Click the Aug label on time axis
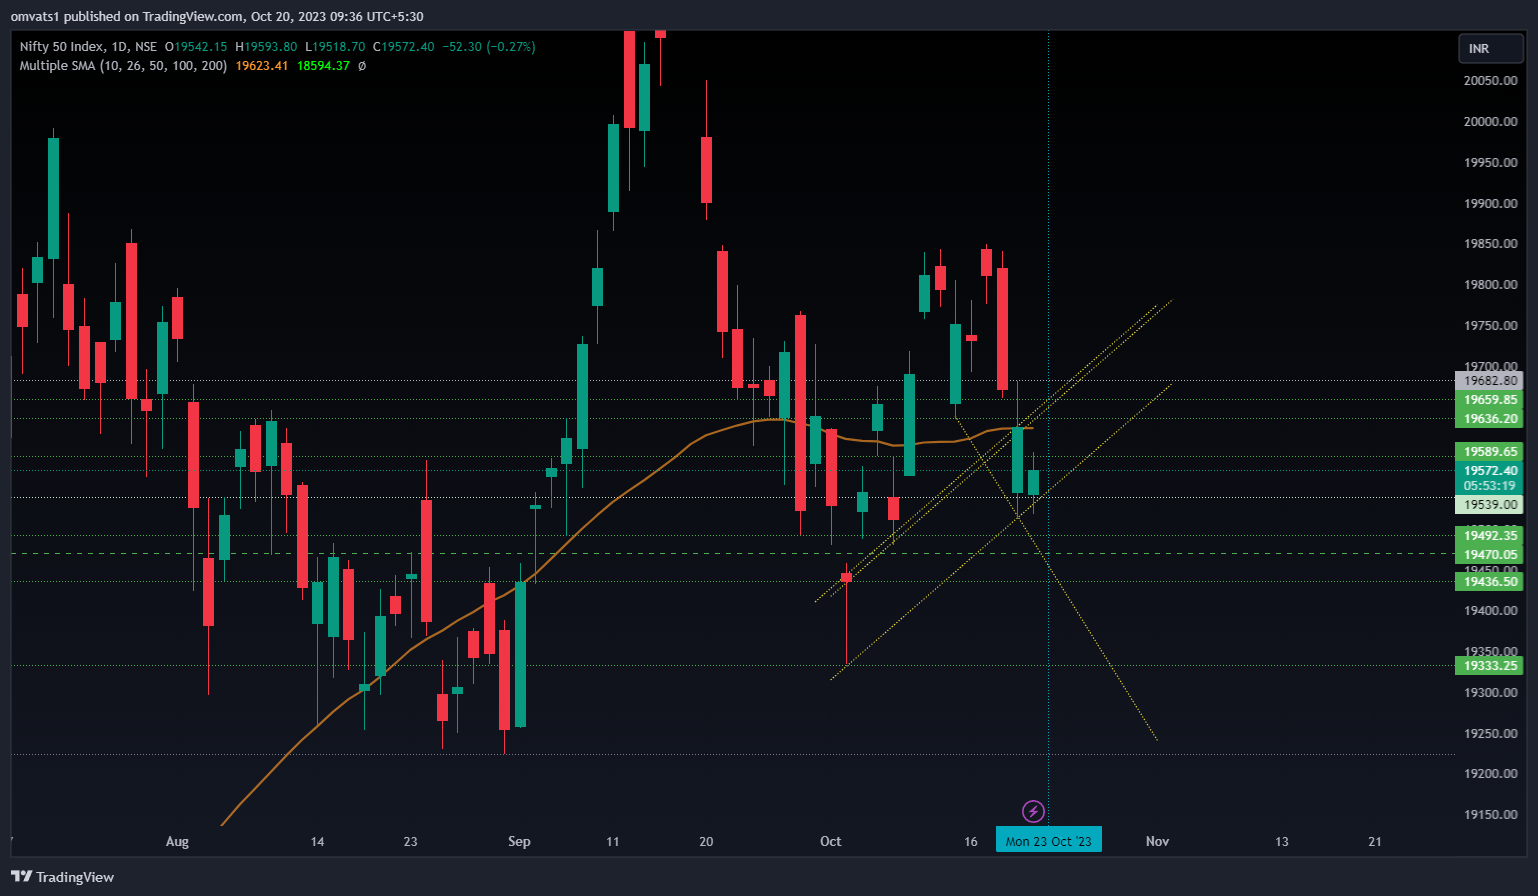1538x896 pixels. 177,841
